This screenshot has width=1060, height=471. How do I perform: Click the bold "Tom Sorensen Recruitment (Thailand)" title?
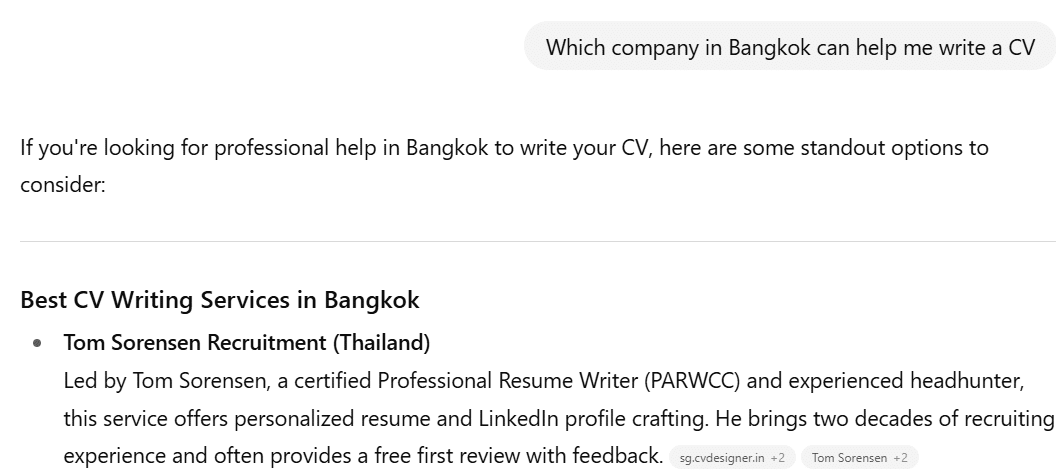pos(247,343)
